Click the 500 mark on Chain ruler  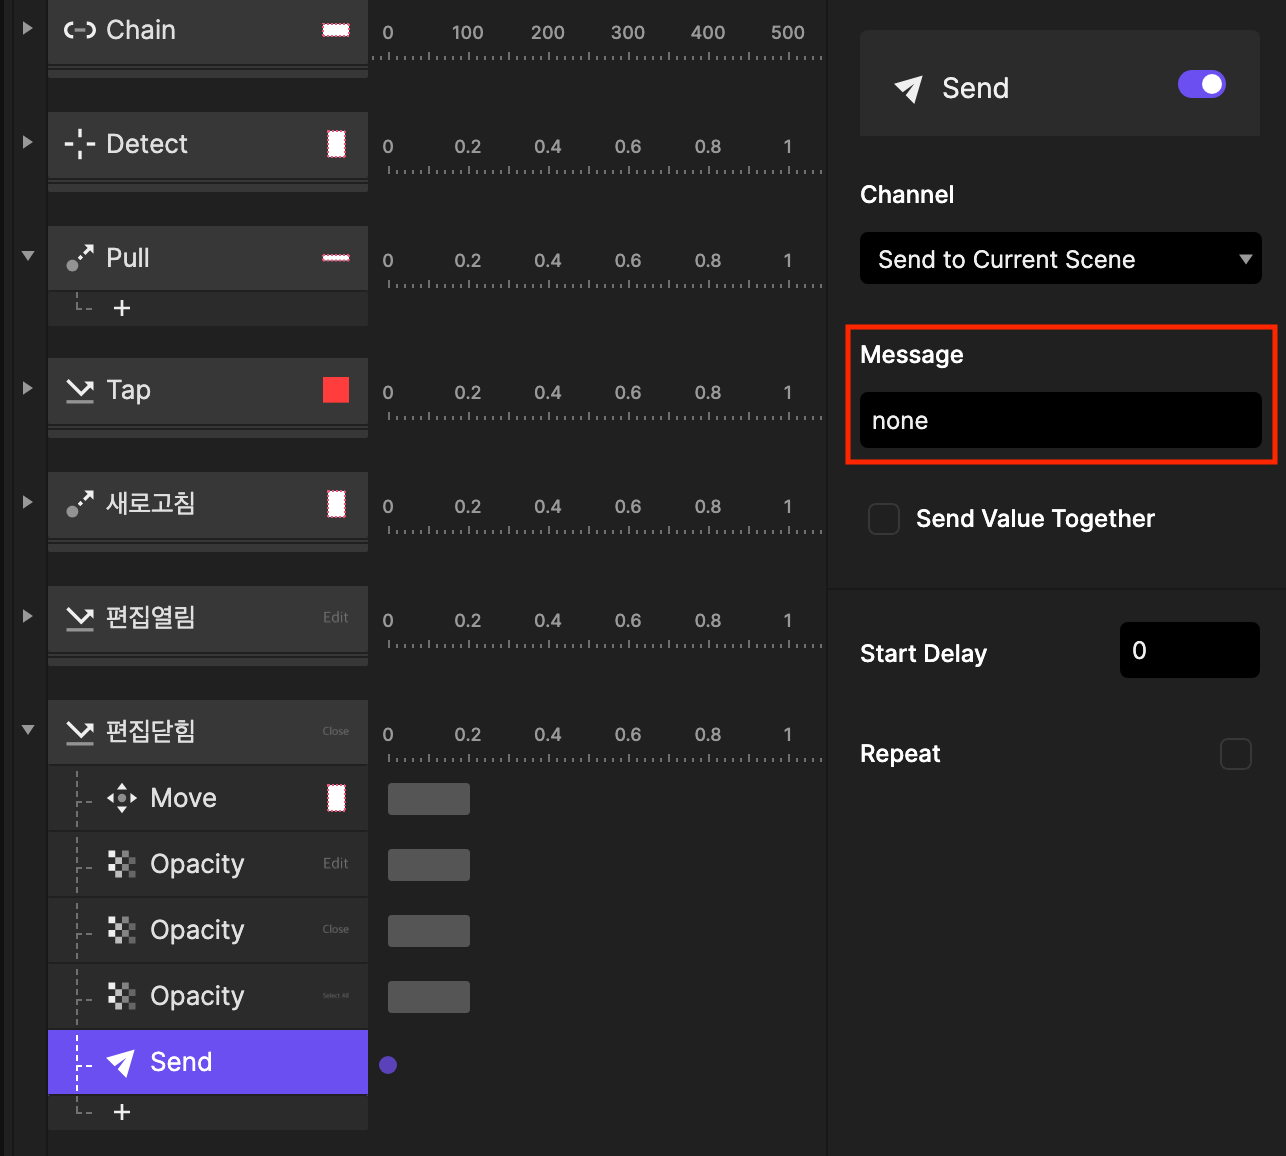tap(788, 32)
